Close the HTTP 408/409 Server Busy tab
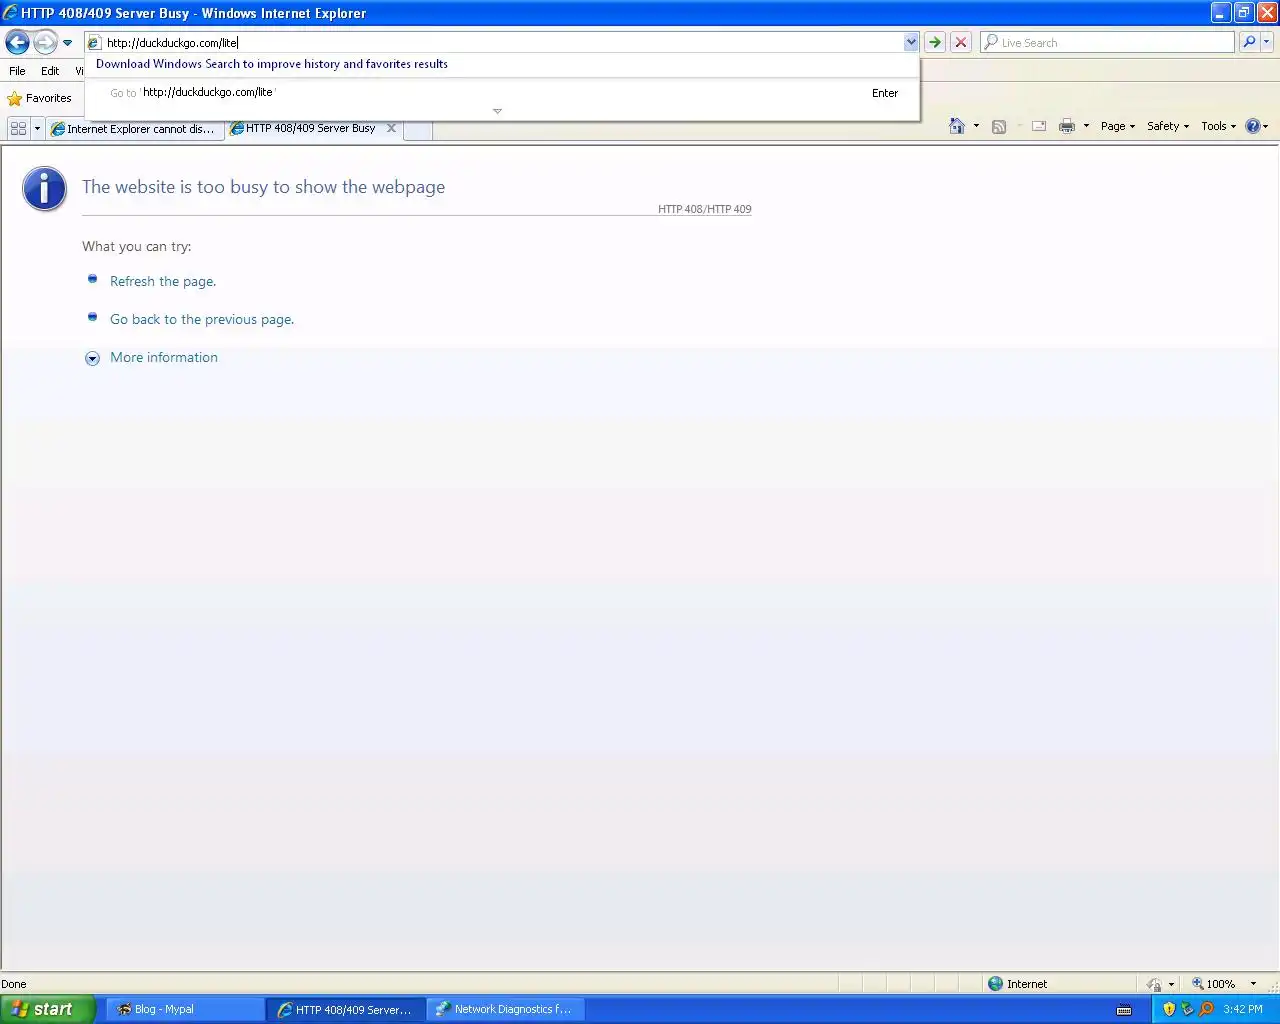1280x1024 pixels. pyautogui.click(x=391, y=128)
